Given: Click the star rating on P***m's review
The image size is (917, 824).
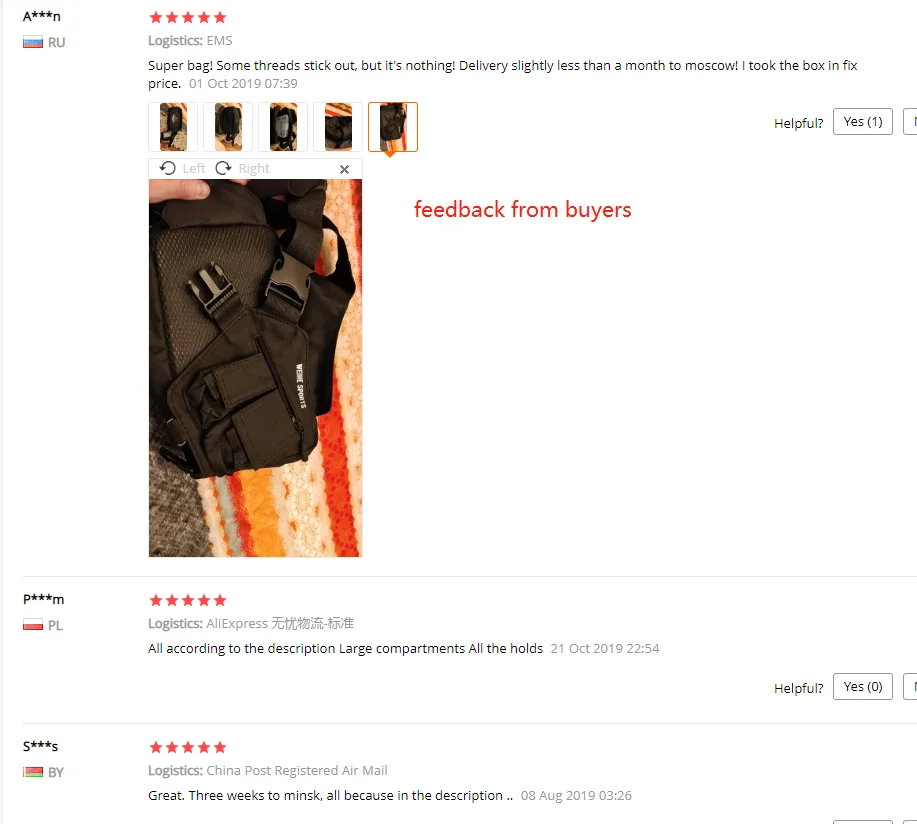Looking at the screenshot, I should [x=188, y=601].
